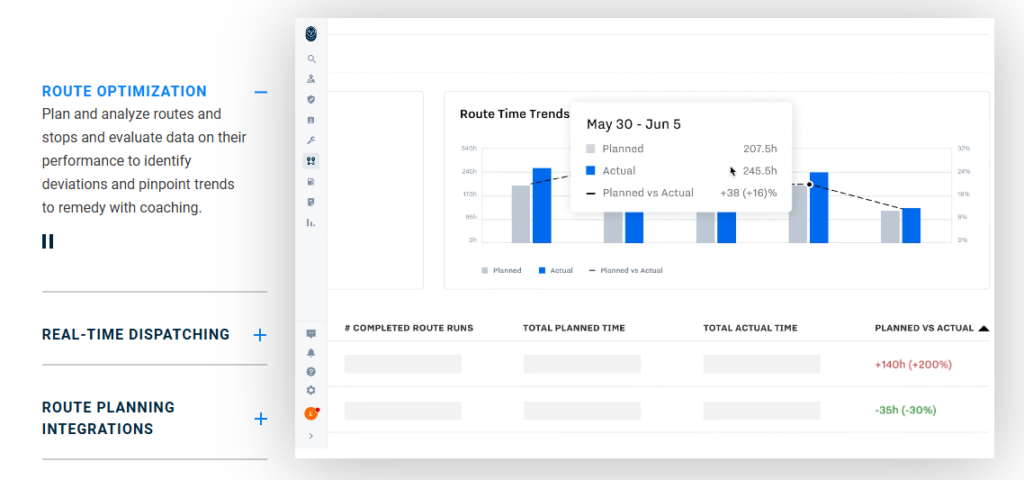The image size is (1024, 480).
Task: Toggle the Actual series in chart legend
Action: tap(556, 270)
